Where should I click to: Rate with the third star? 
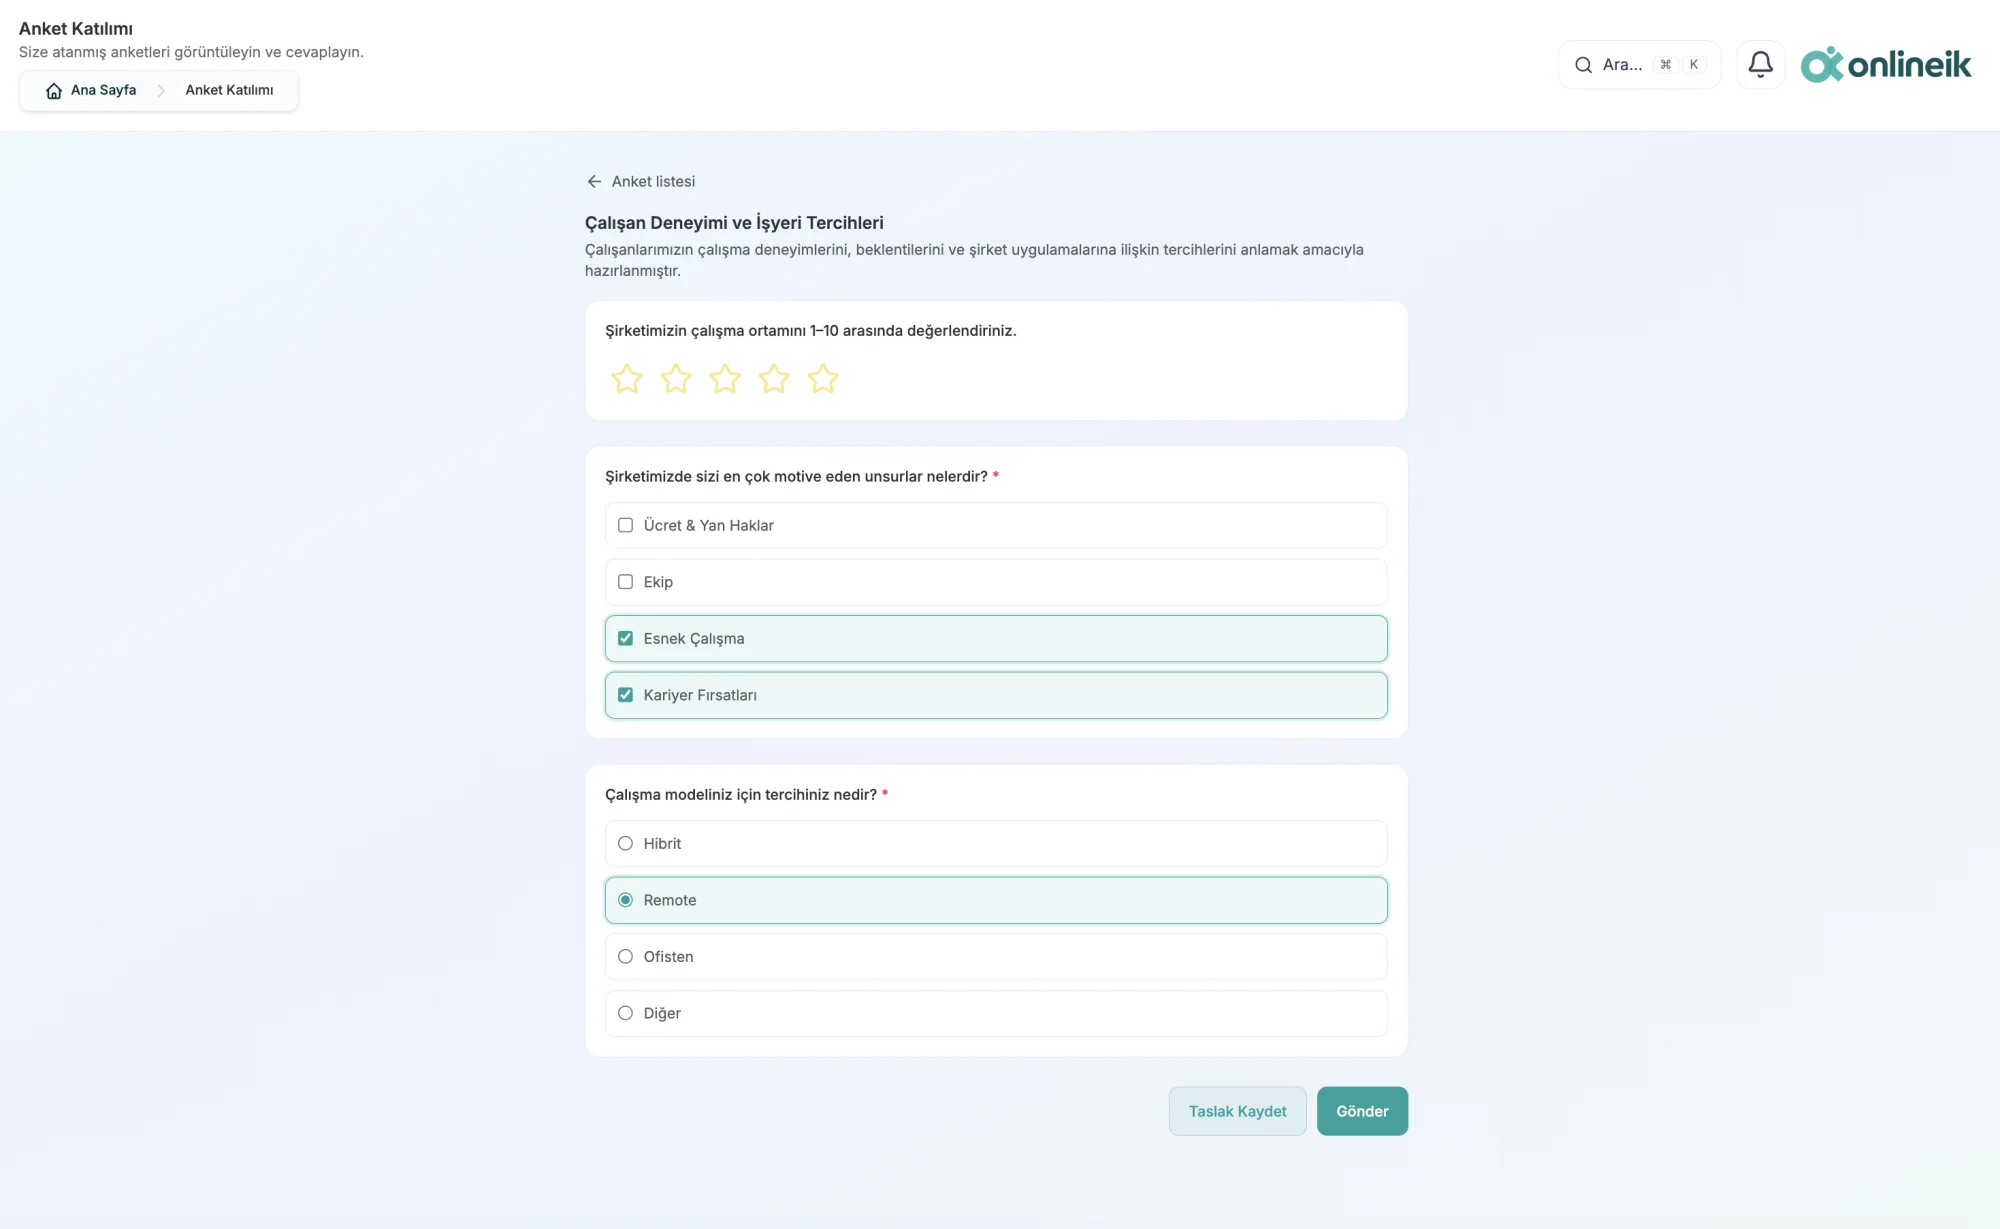725,379
